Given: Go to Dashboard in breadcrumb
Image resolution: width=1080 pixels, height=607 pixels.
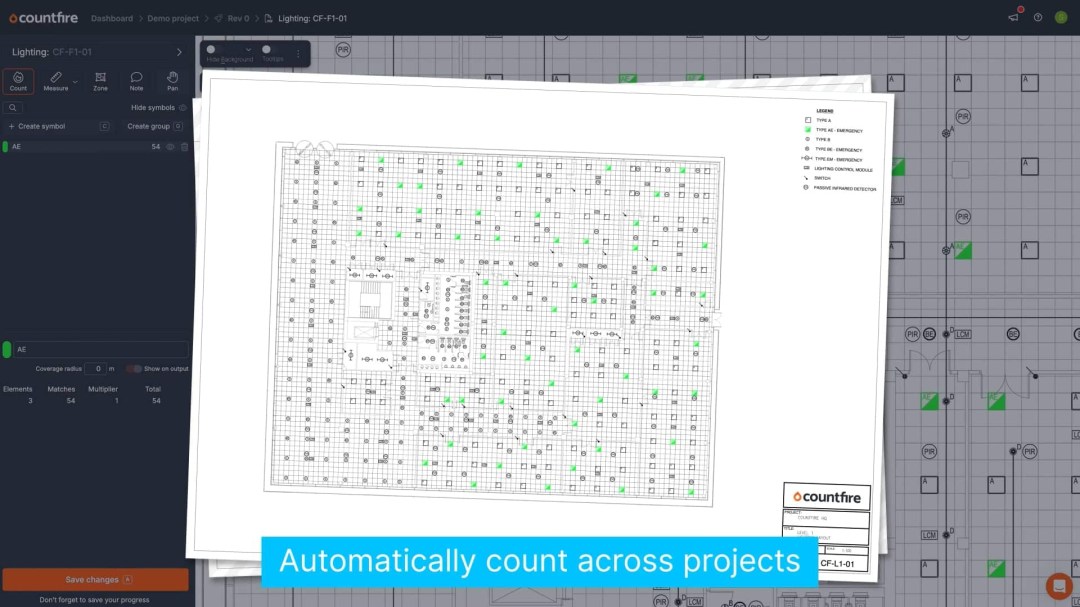Looking at the screenshot, I should click(x=112, y=19).
